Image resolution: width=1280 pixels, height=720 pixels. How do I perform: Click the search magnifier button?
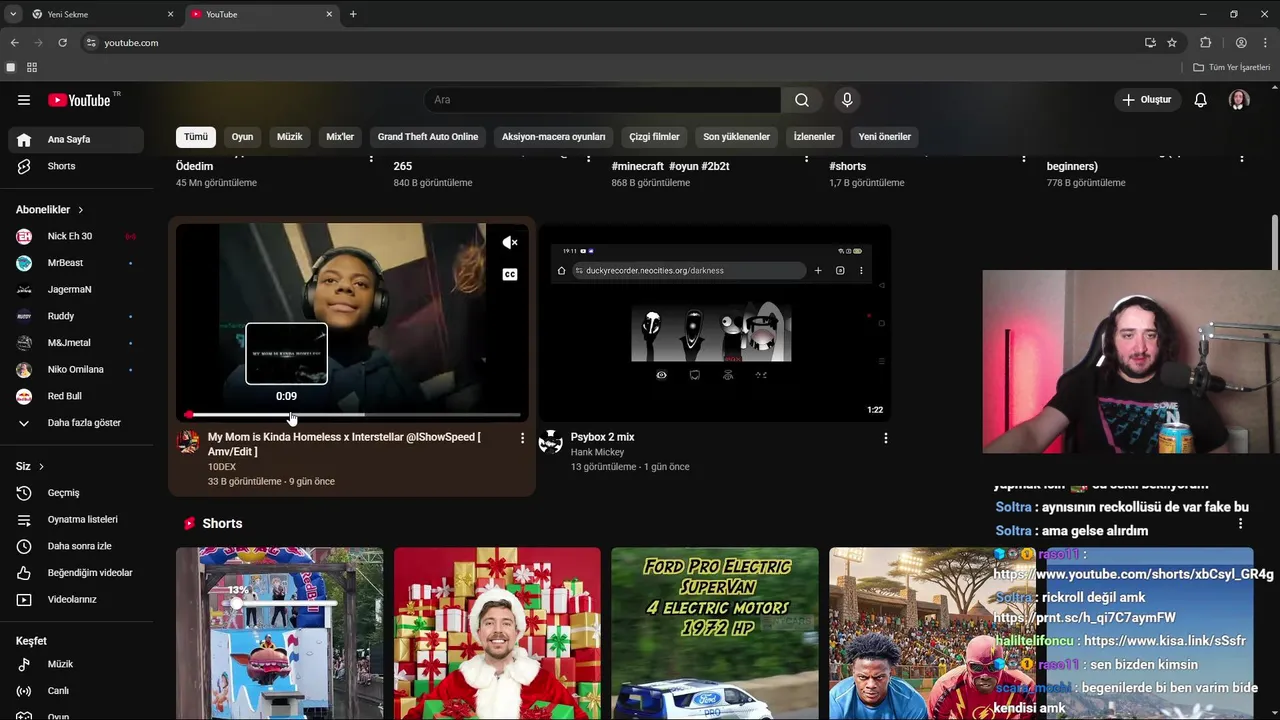[x=802, y=100]
